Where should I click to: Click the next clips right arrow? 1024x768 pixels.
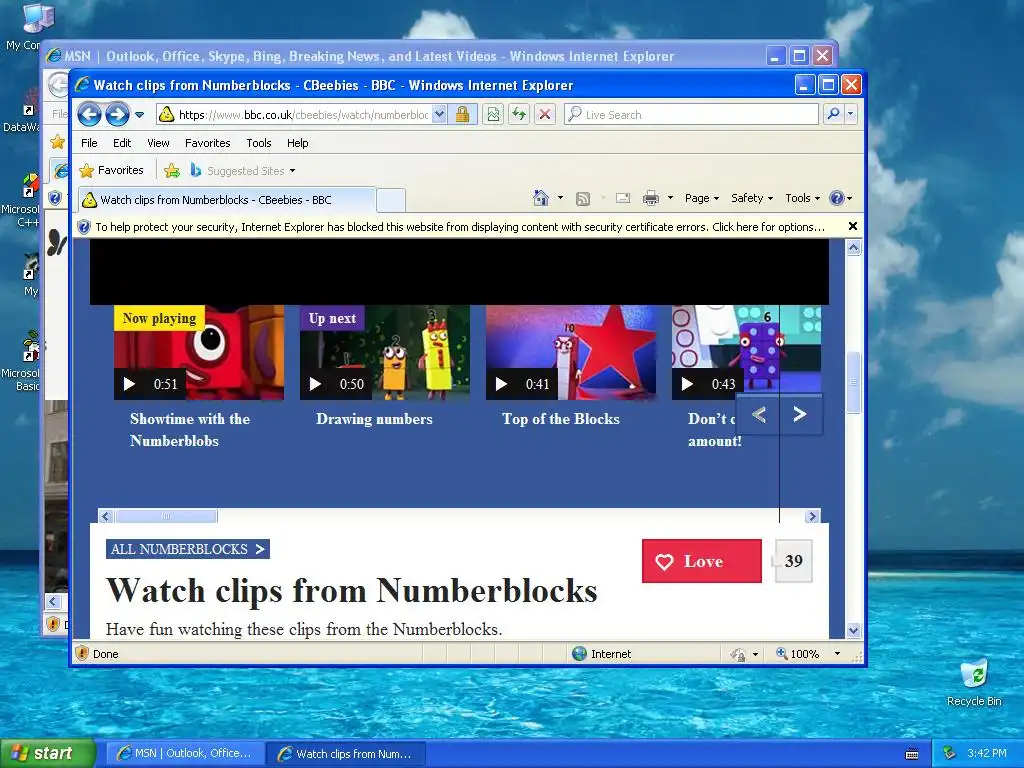pos(800,415)
